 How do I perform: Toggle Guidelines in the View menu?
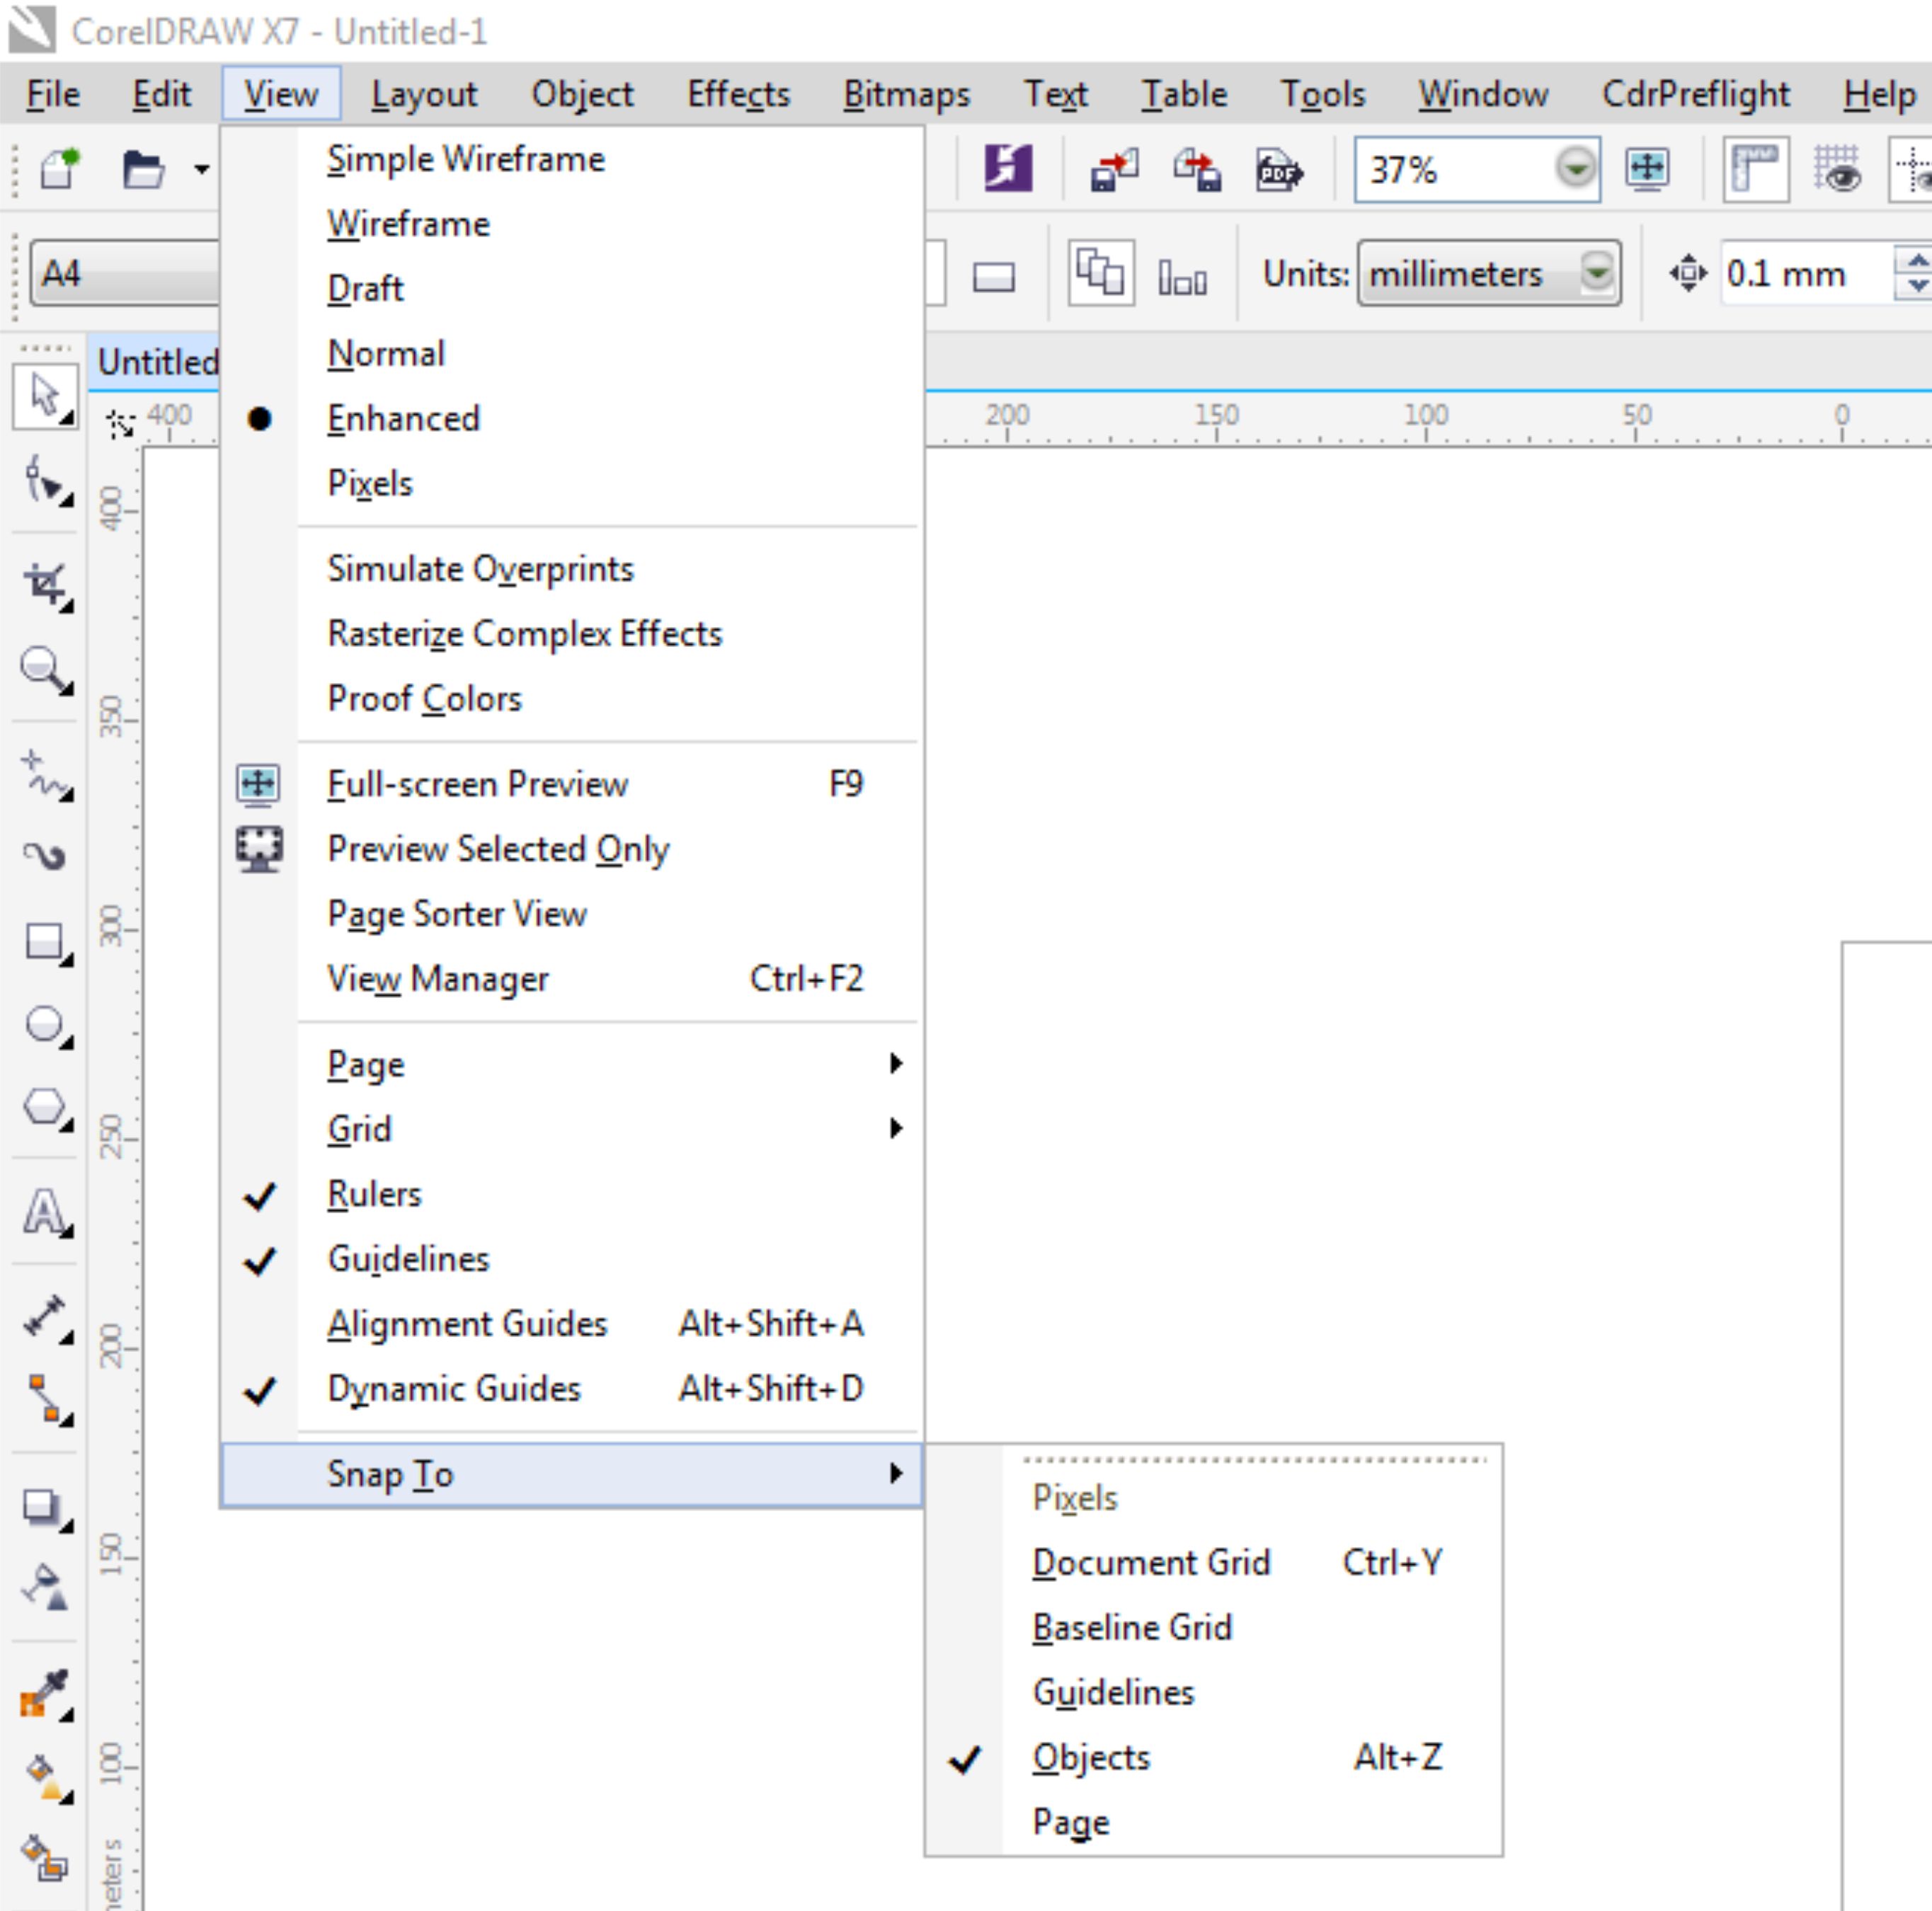(571, 1259)
